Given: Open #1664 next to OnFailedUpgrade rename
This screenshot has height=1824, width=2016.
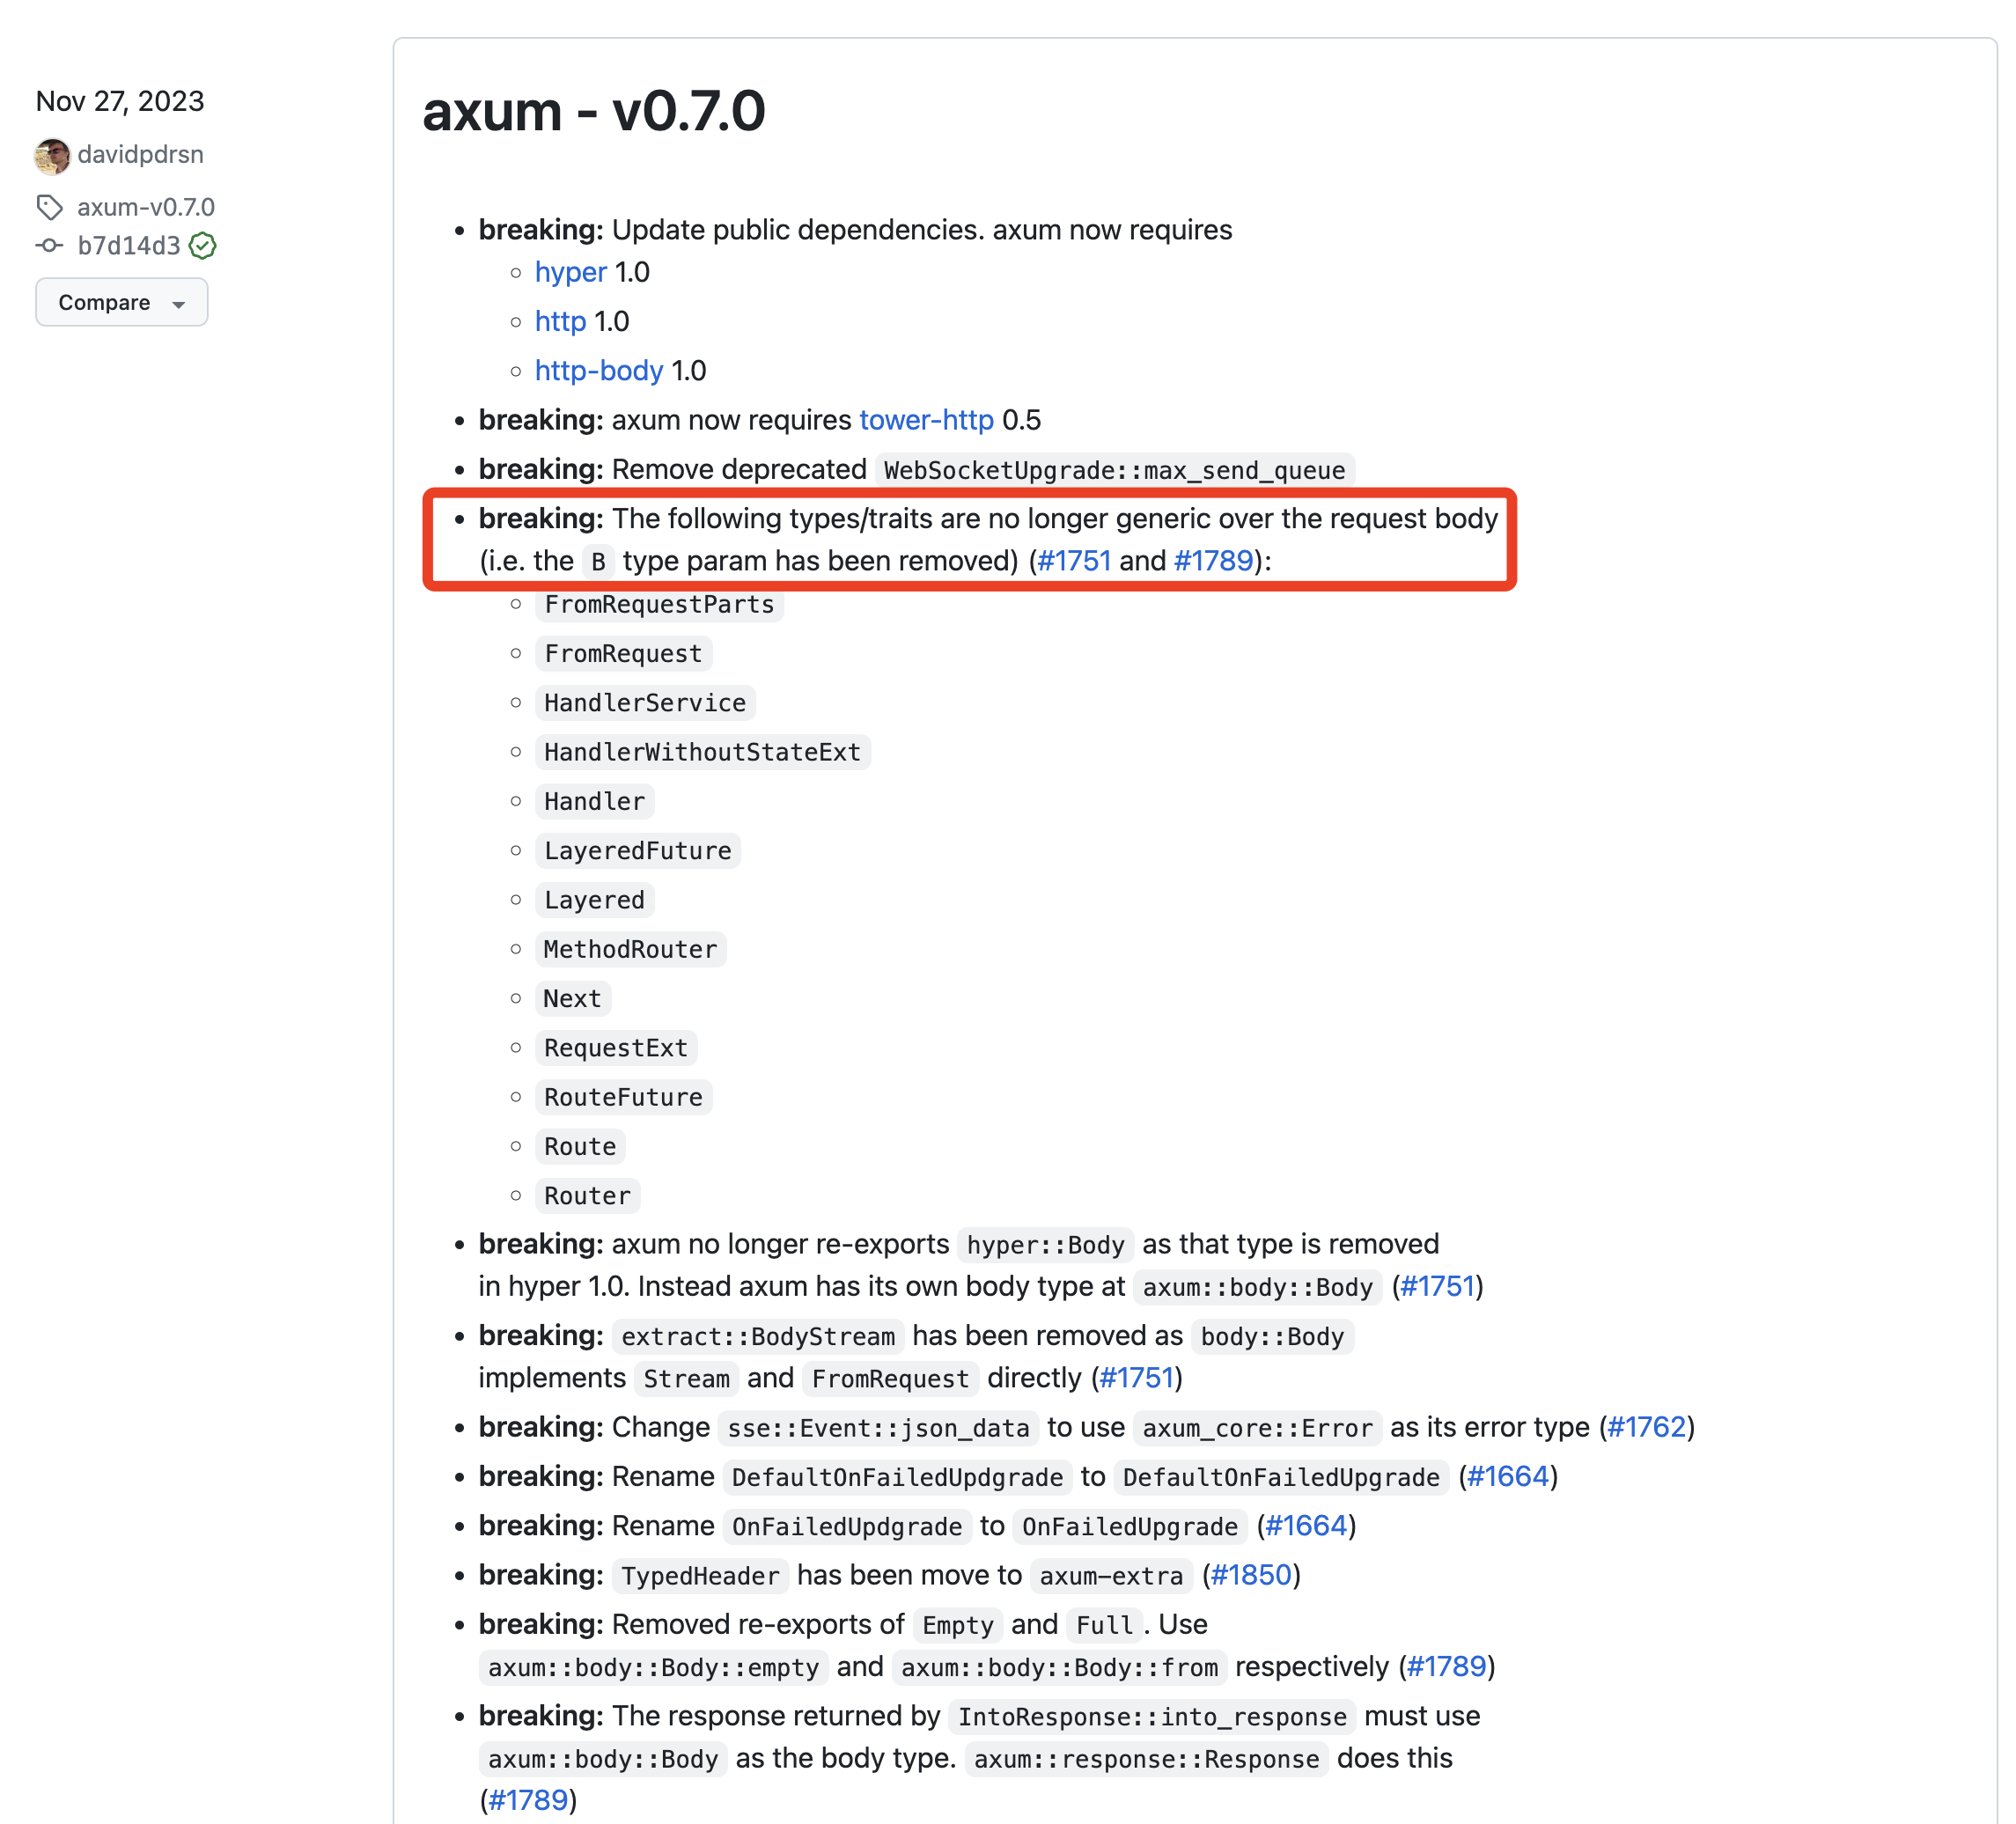Looking at the screenshot, I should click(x=1306, y=1525).
